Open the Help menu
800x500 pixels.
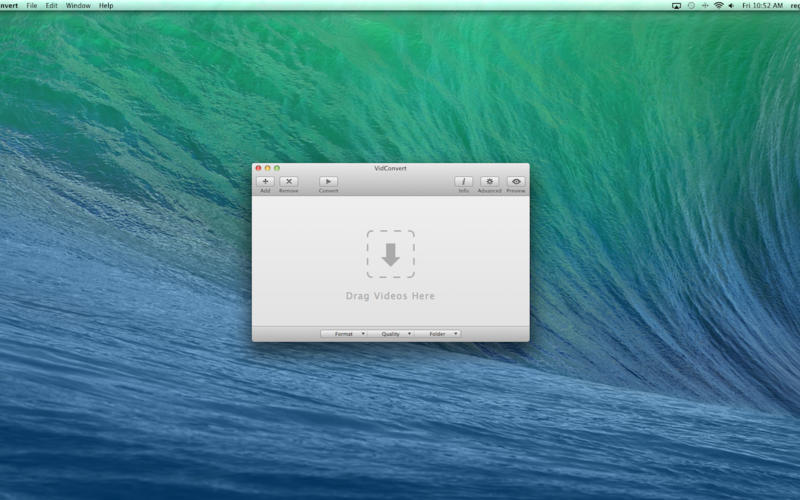[106, 6]
